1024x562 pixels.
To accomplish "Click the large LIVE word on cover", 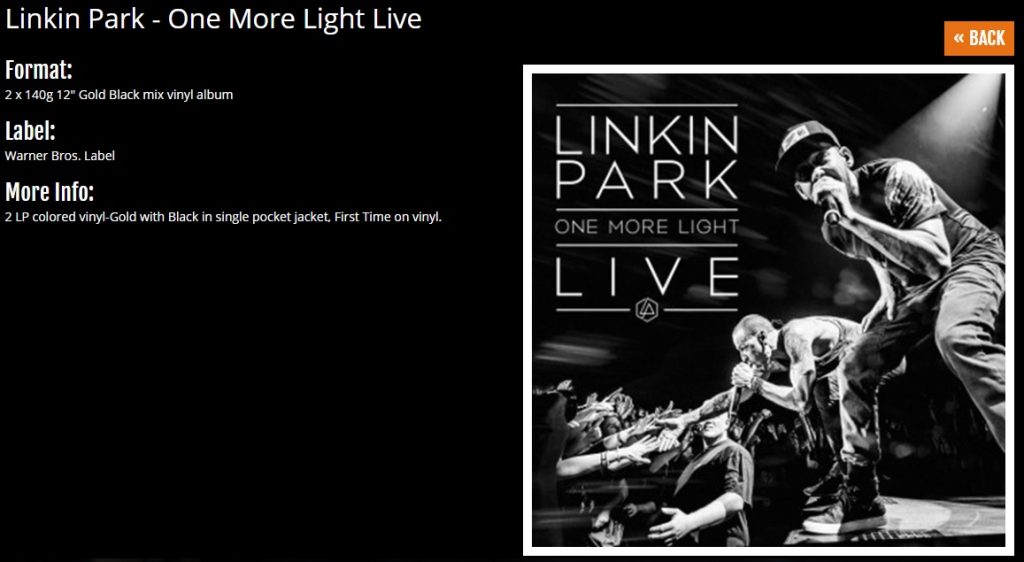I will click(x=647, y=277).
